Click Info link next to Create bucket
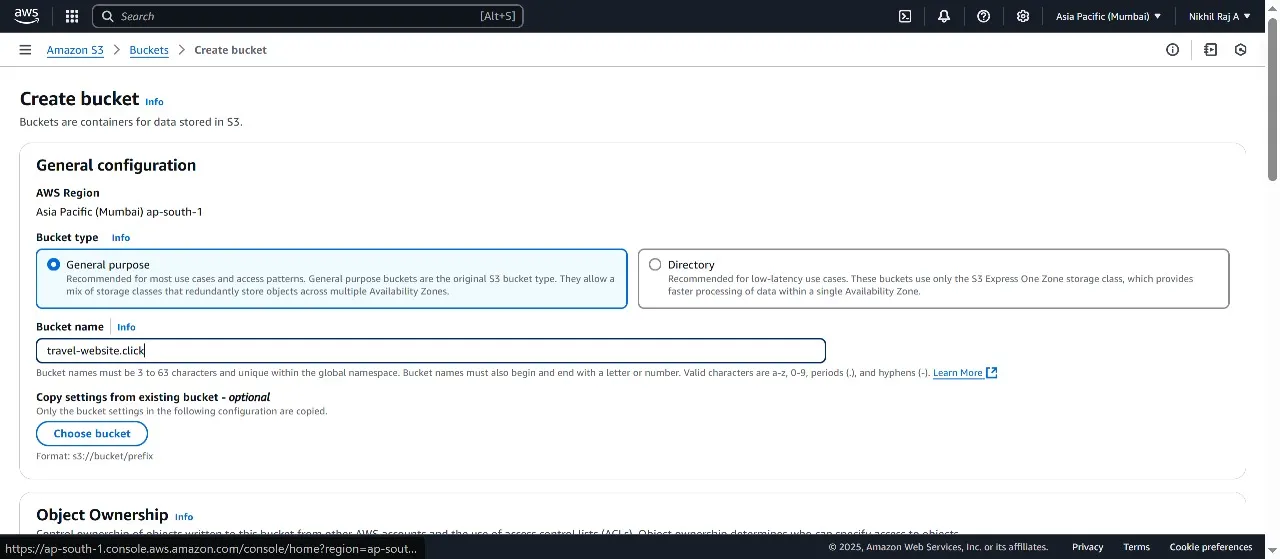The image size is (1280, 559). tap(154, 102)
